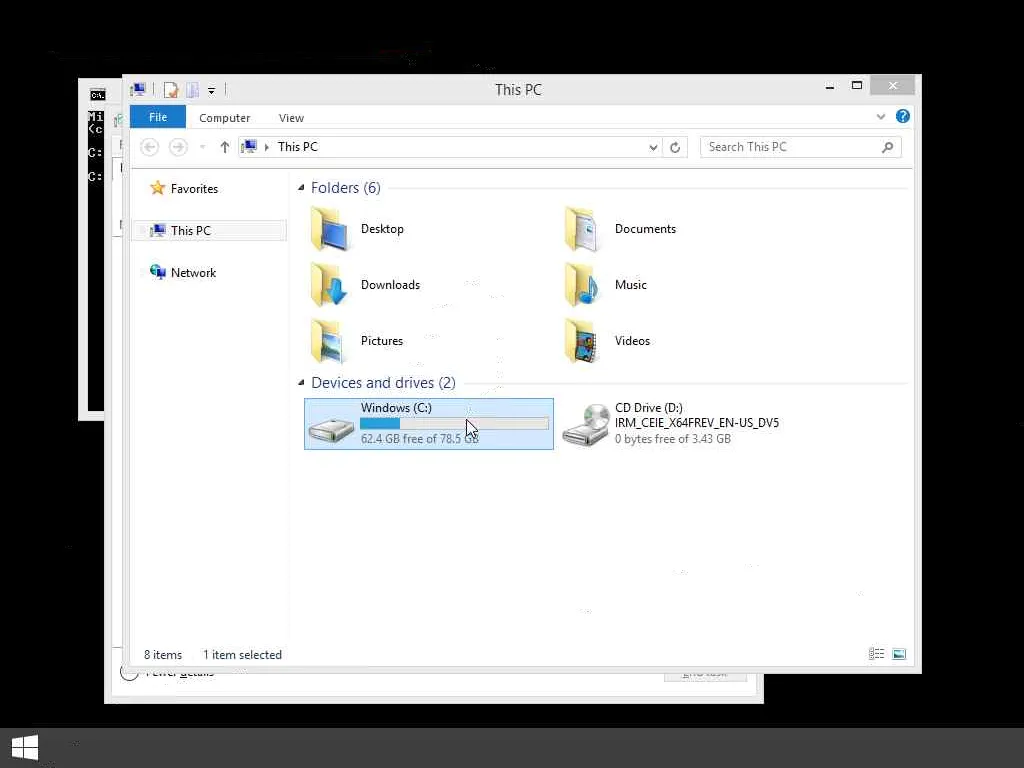Screen dimensions: 1024x768
Task: Click the 62.4 GB free text
Action: (420, 439)
